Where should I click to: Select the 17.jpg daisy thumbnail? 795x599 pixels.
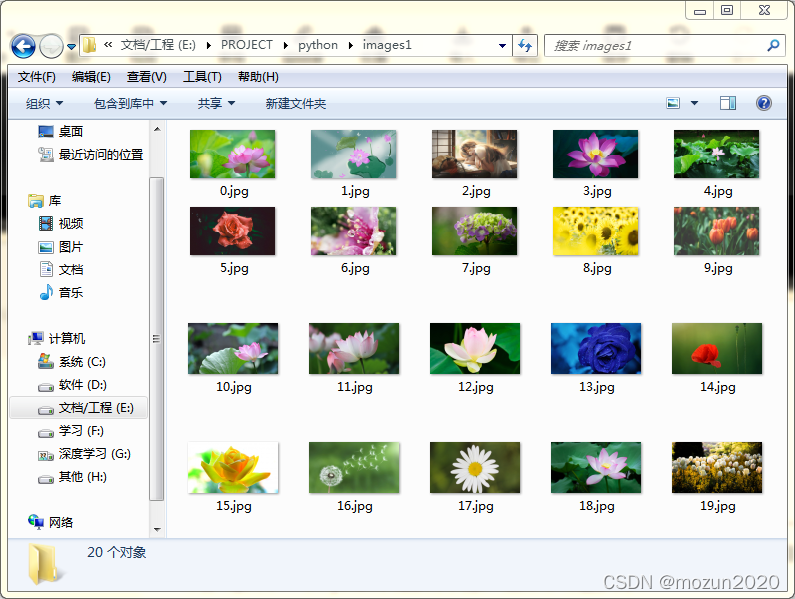point(475,467)
